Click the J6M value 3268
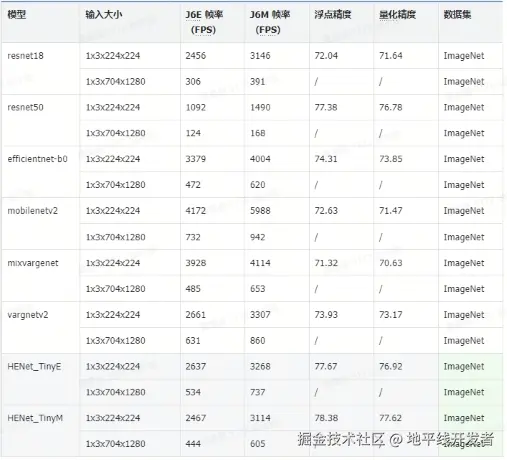The image size is (507, 460). [x=260, y=367]
